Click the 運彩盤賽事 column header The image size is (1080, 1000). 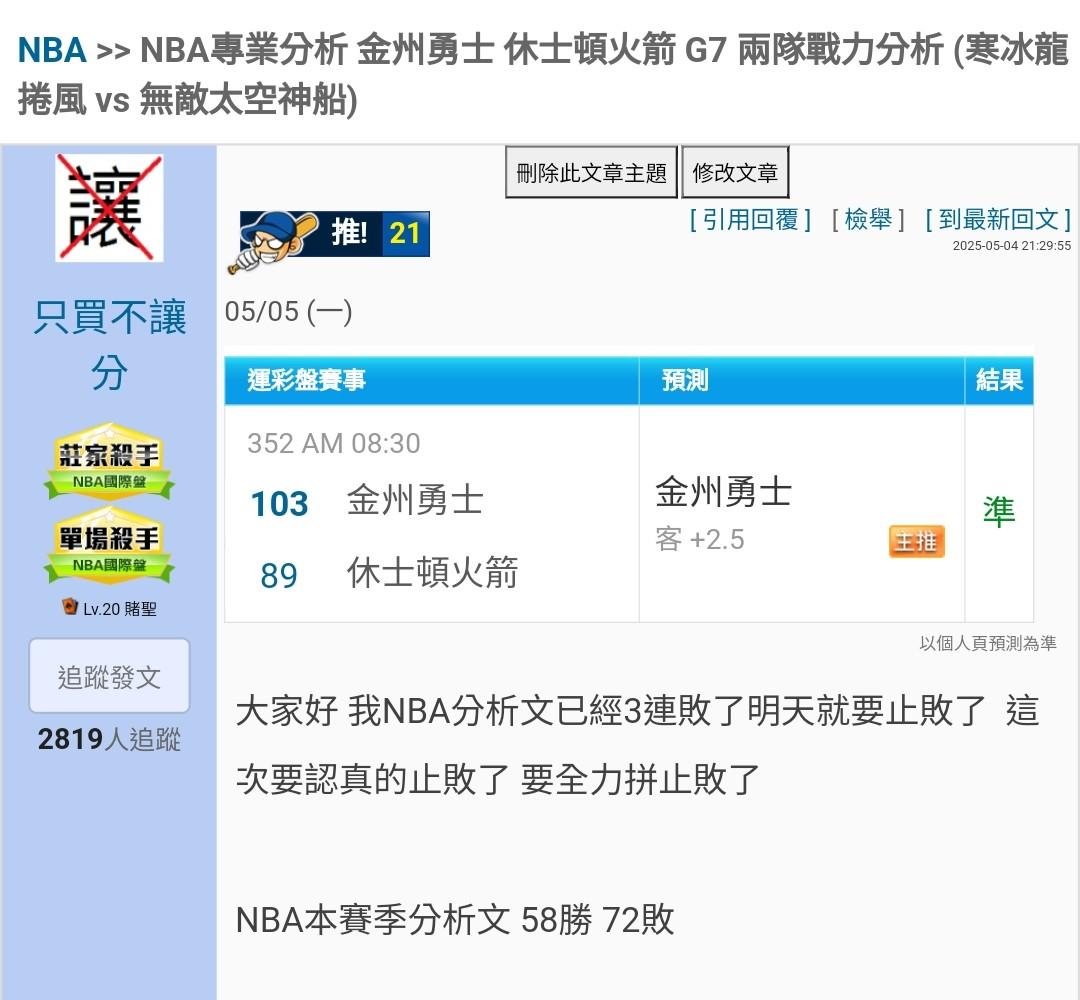point(307,380)
